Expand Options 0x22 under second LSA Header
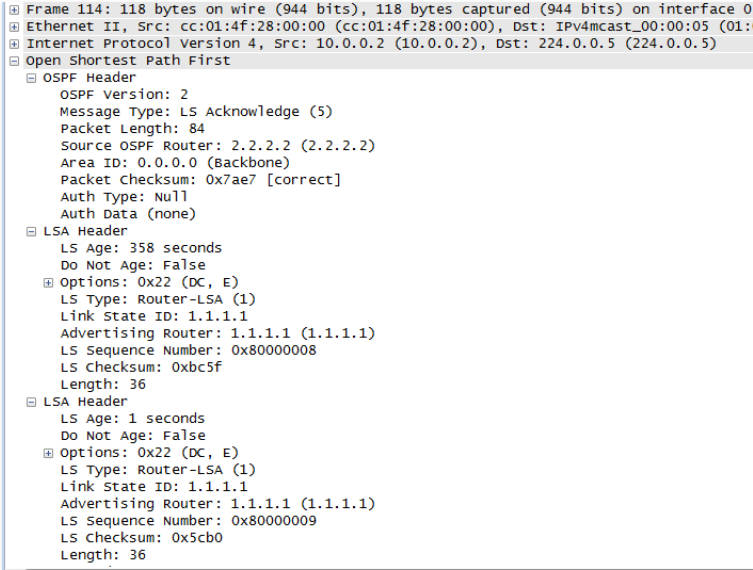The image size is (753, 570). tap(48, 453)
